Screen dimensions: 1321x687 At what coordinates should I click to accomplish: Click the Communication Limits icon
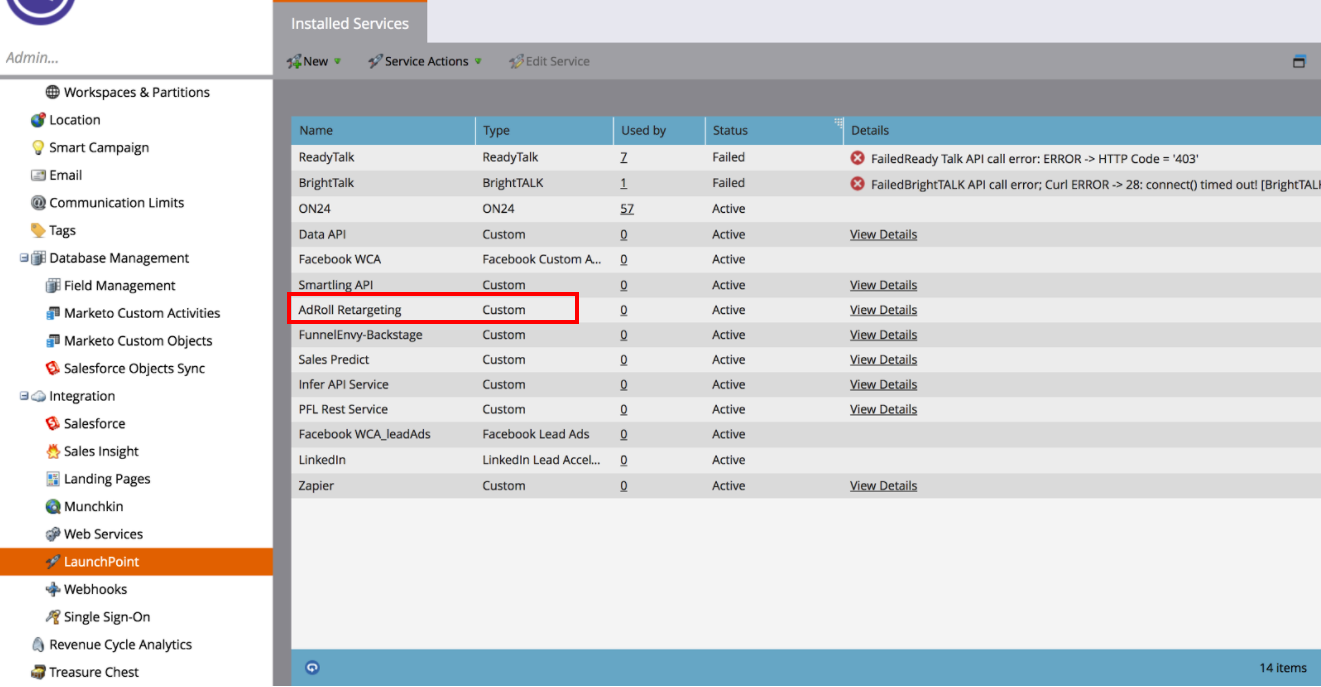pyautogui.click(x=38, y=203)
